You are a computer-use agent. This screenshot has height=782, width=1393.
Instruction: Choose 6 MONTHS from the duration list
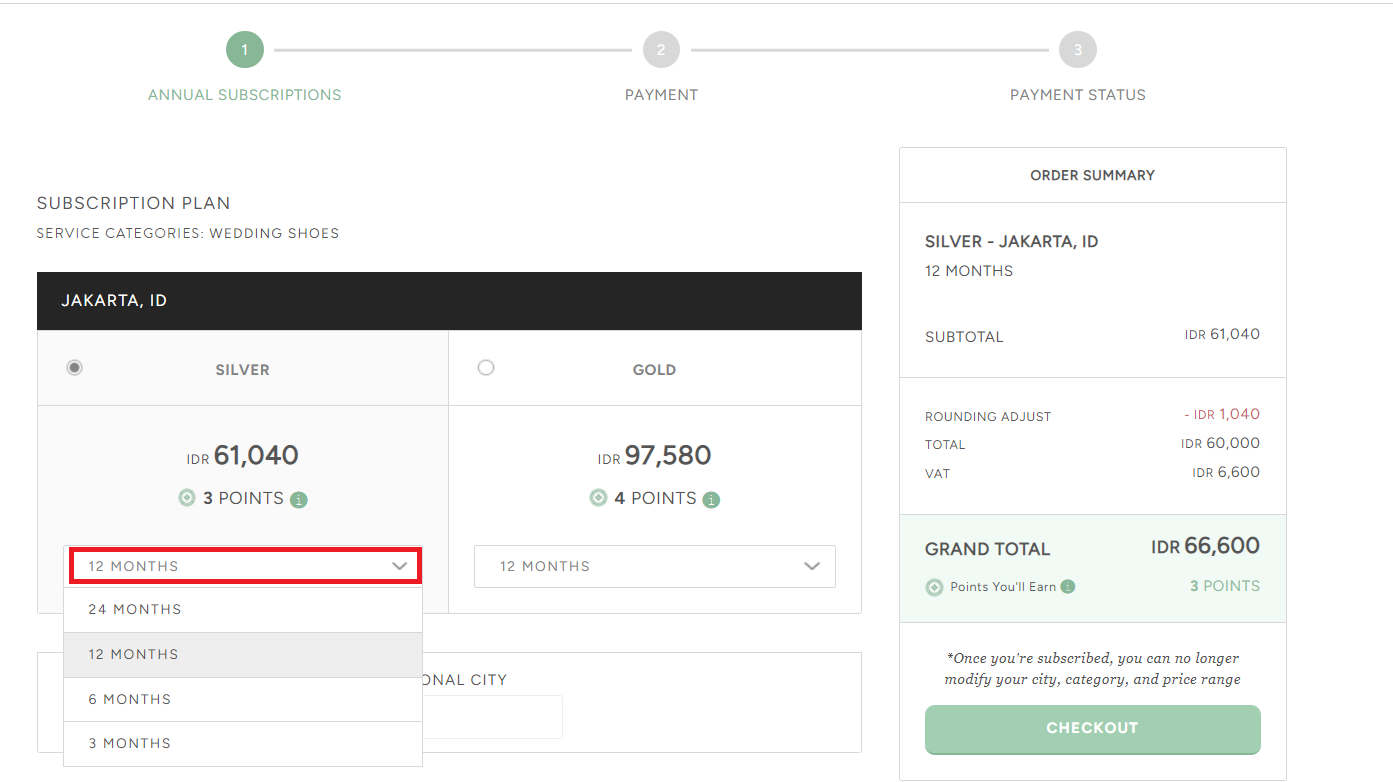[x=243, y=699]
